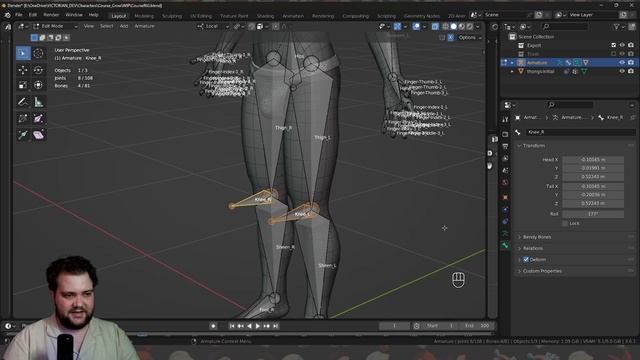
Task: Toggle viewport gizmos
Action: [x=397, y=26]
